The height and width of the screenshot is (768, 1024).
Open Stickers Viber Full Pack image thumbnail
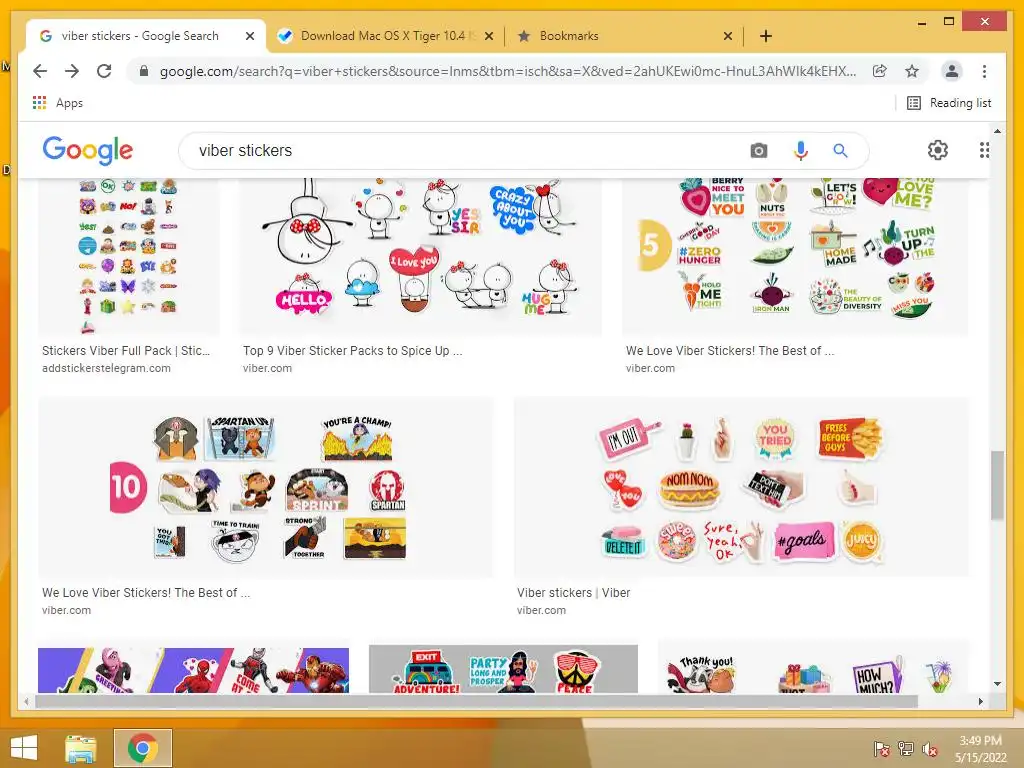click(x=129, y=257)
